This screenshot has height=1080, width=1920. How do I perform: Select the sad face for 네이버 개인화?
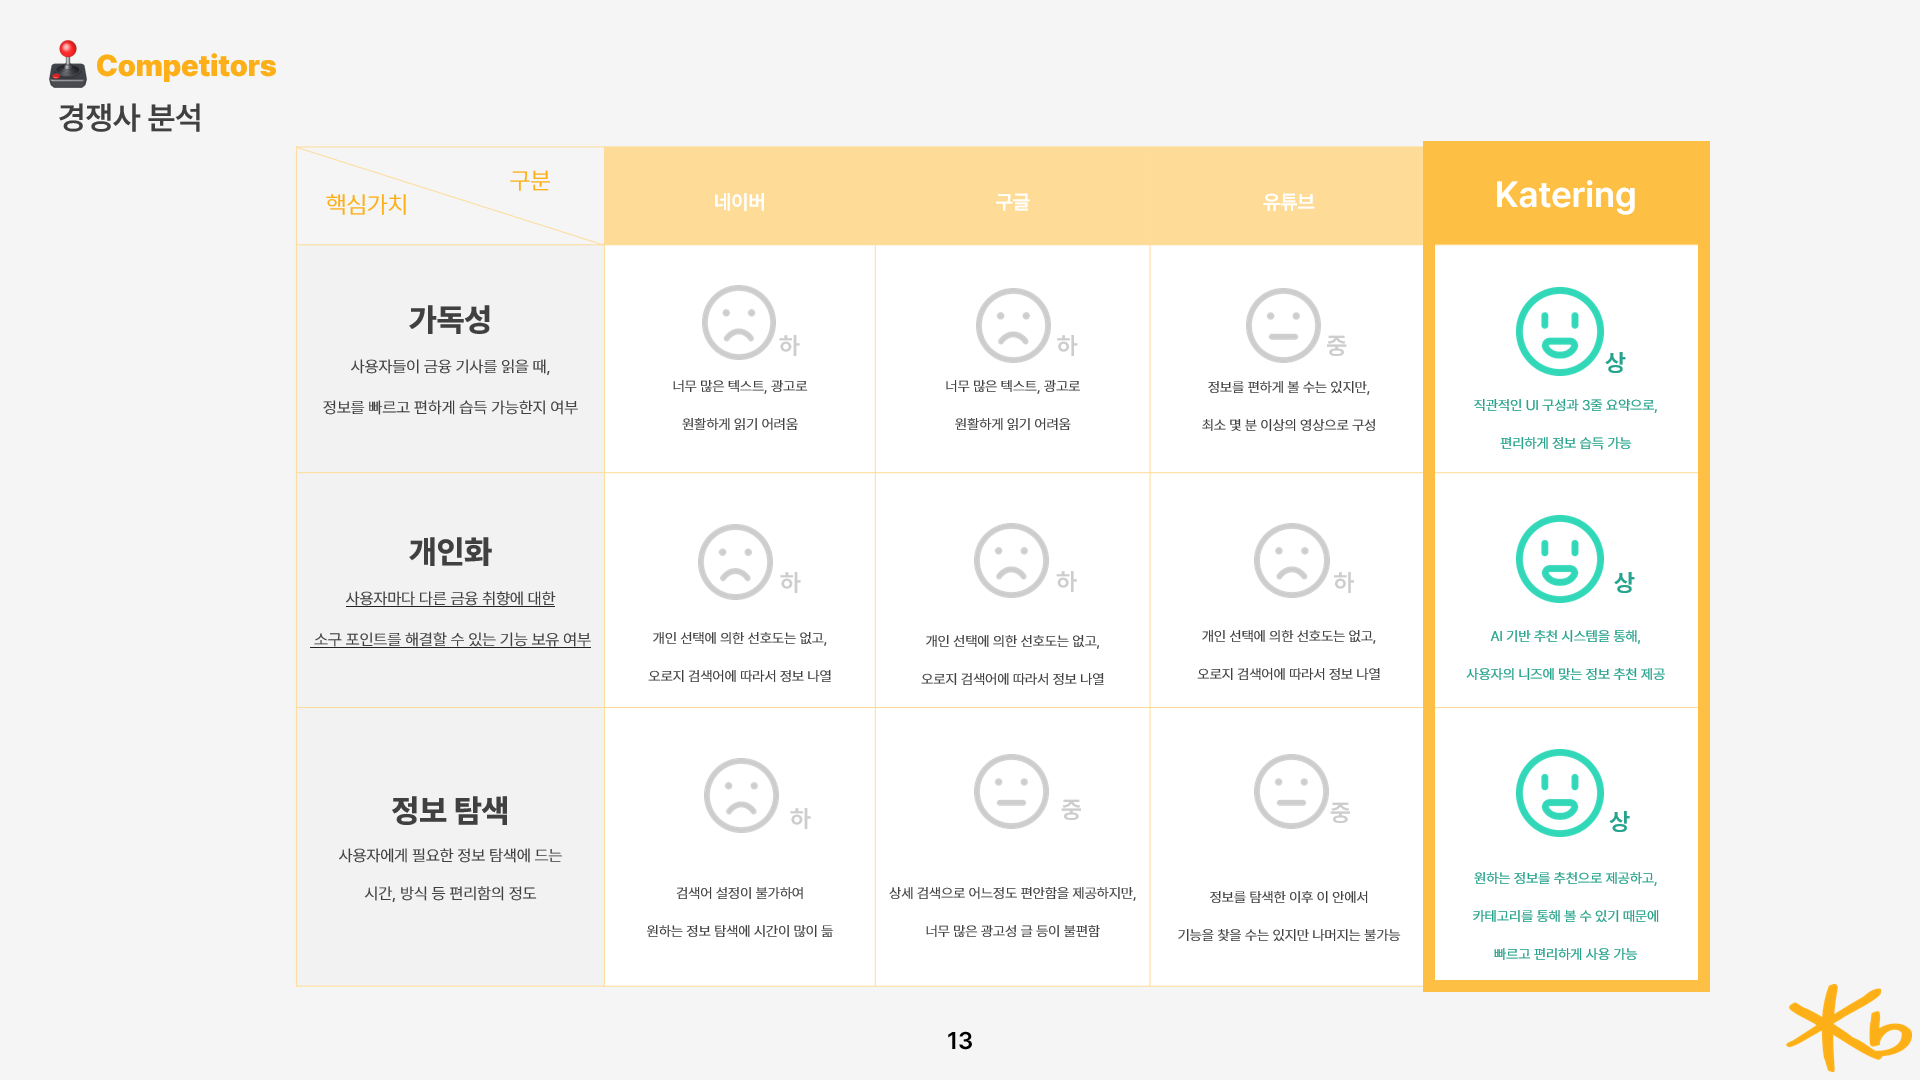[735, 562]
